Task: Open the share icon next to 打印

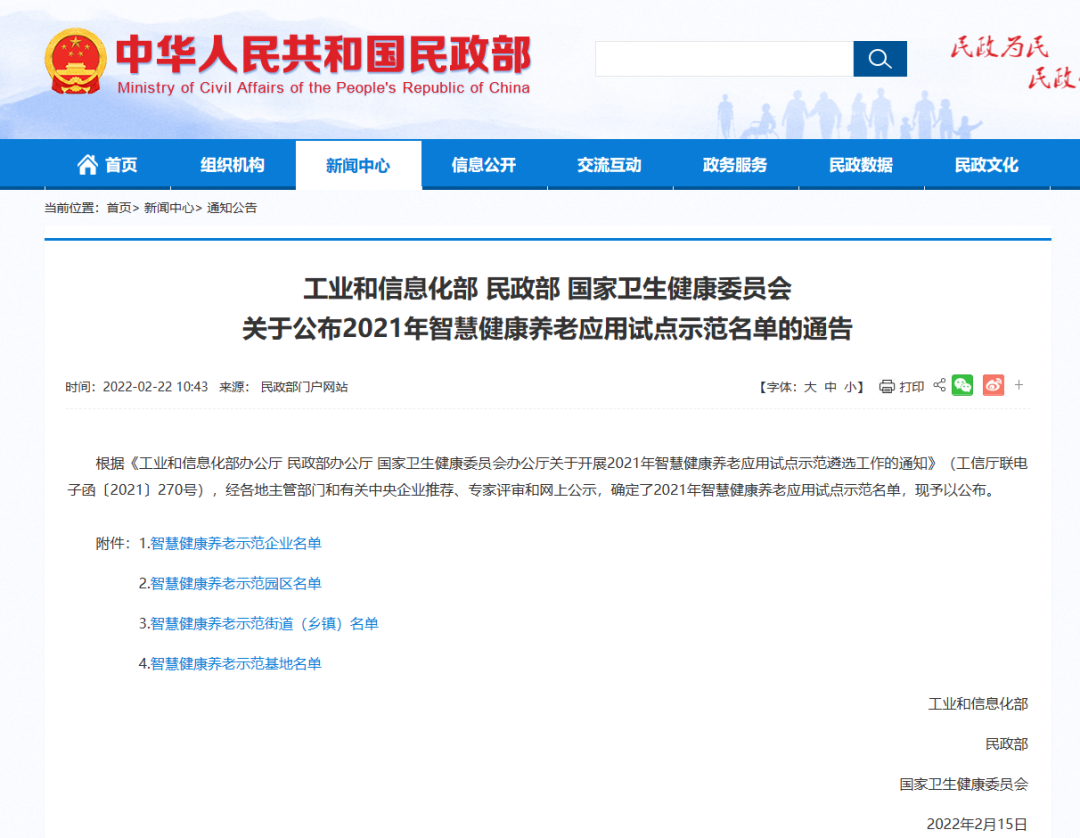Action: tap(939, 385)
